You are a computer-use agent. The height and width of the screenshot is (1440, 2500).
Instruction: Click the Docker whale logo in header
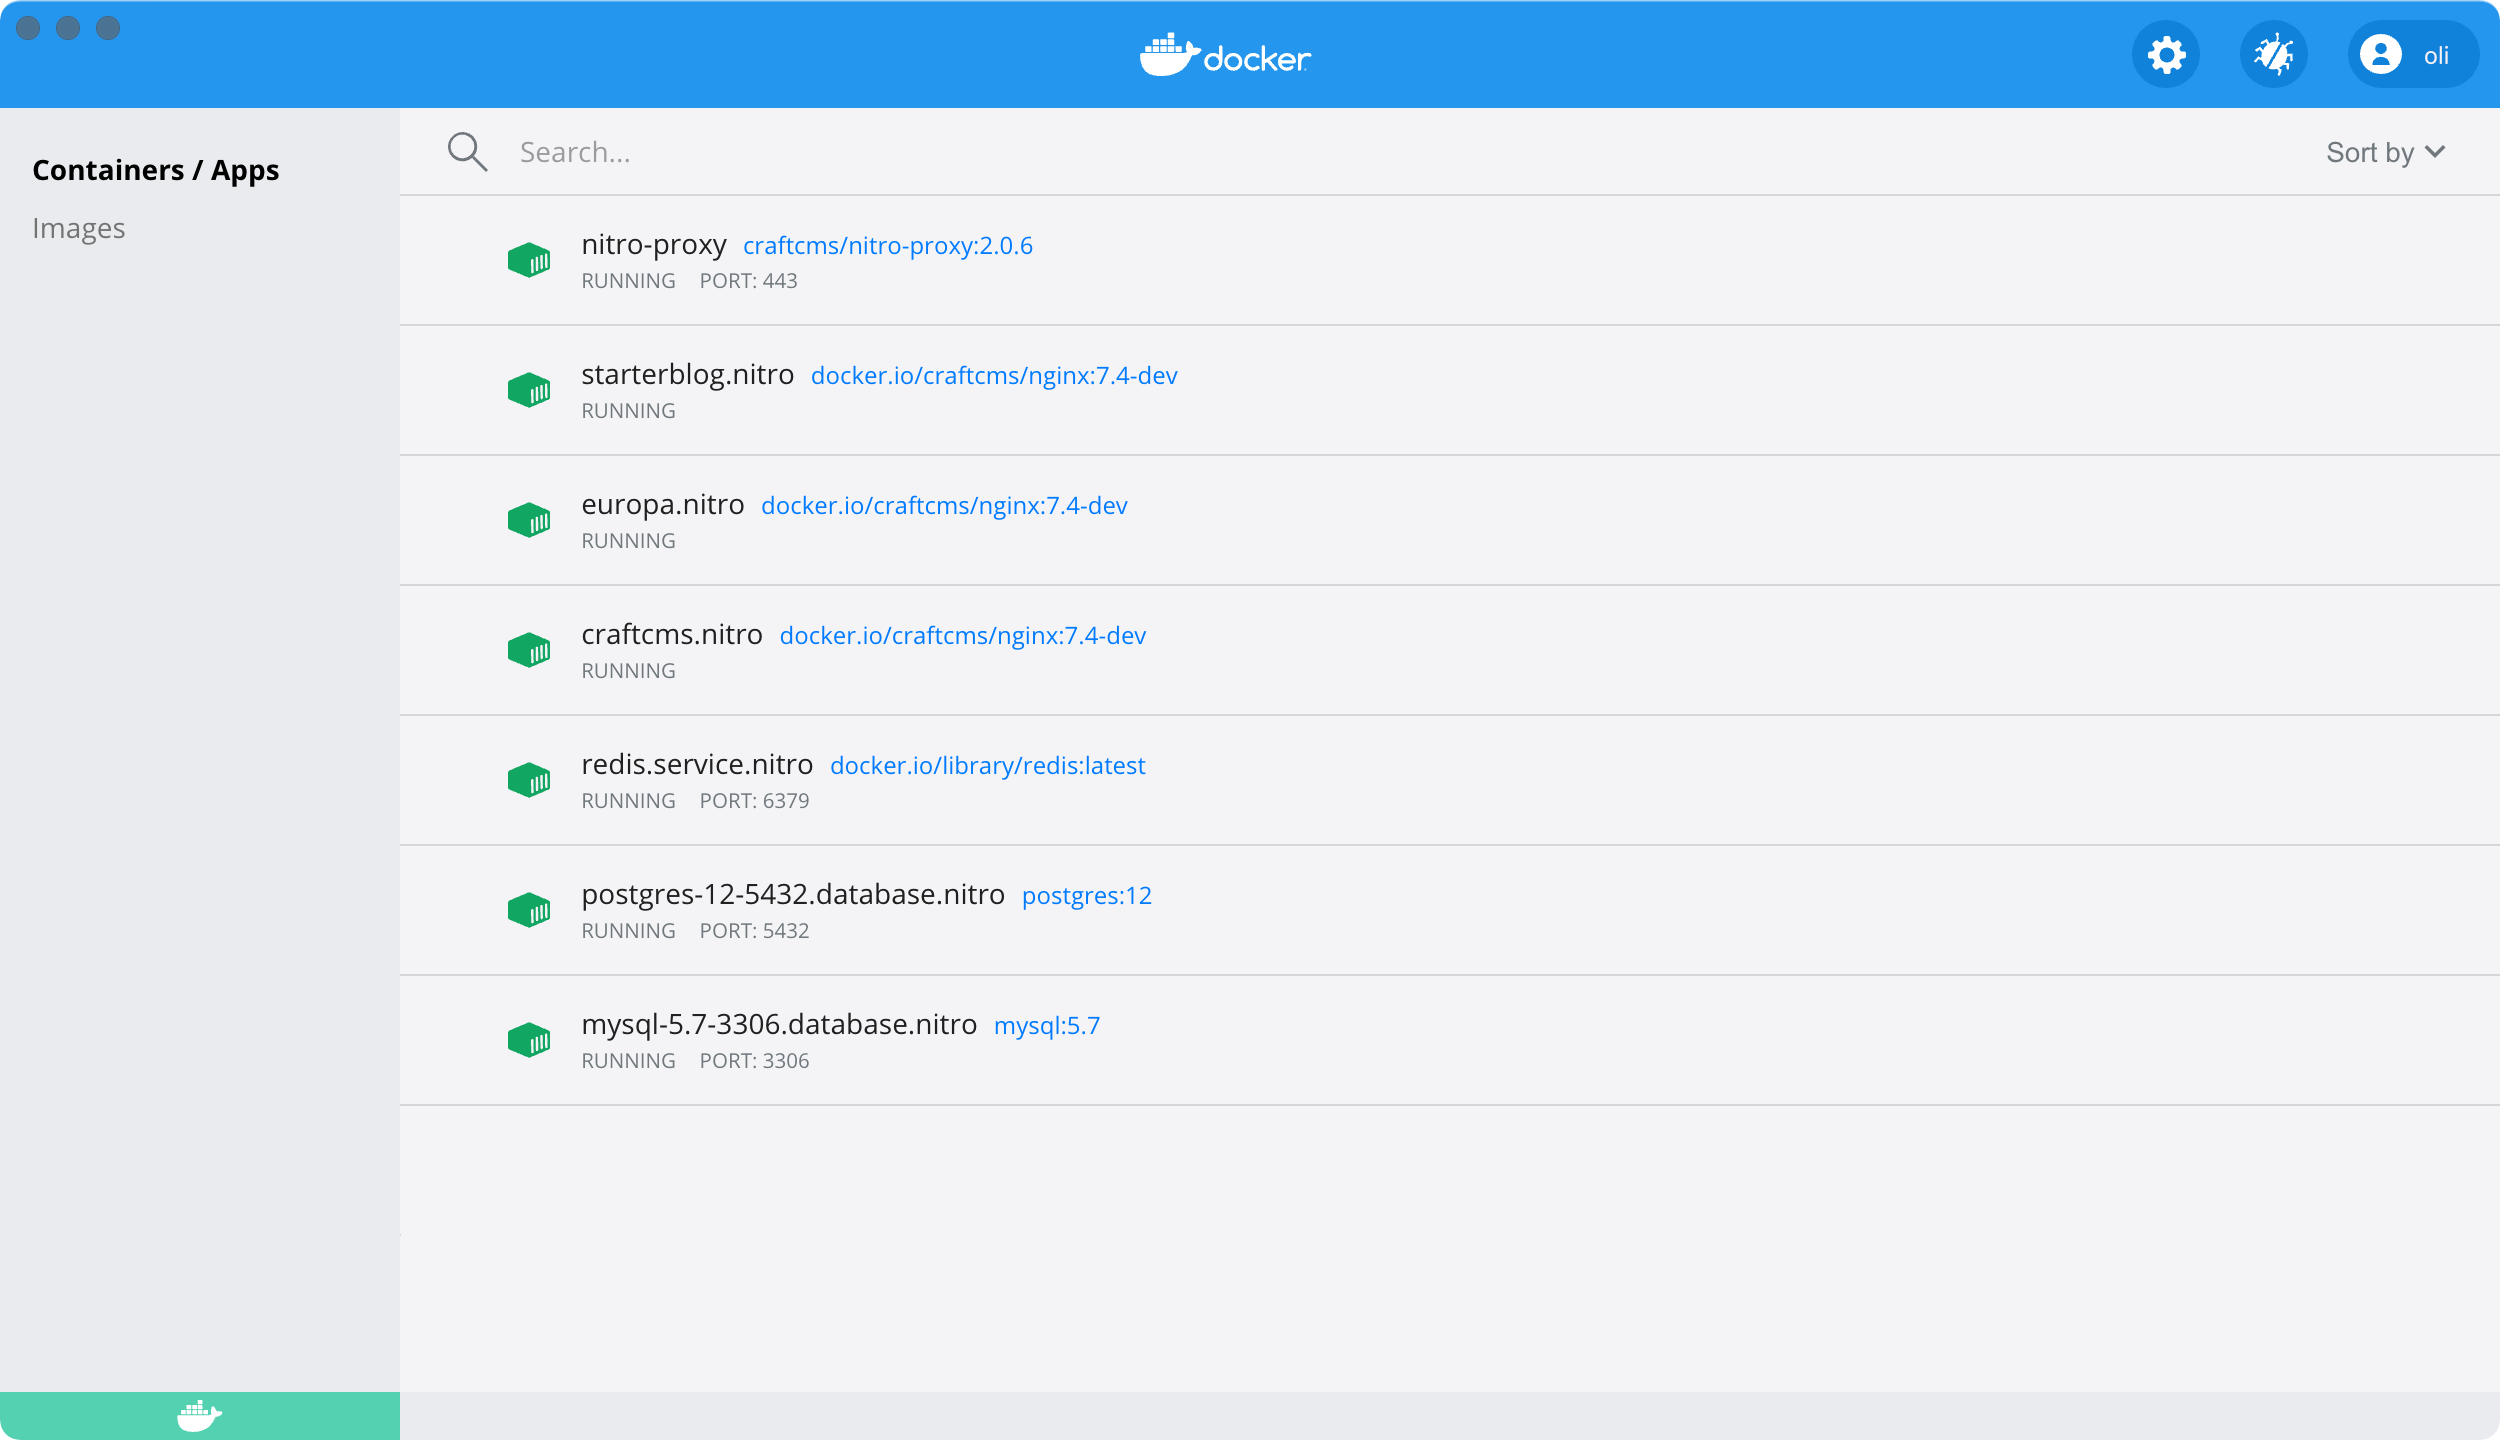[x=1225, y=55]
